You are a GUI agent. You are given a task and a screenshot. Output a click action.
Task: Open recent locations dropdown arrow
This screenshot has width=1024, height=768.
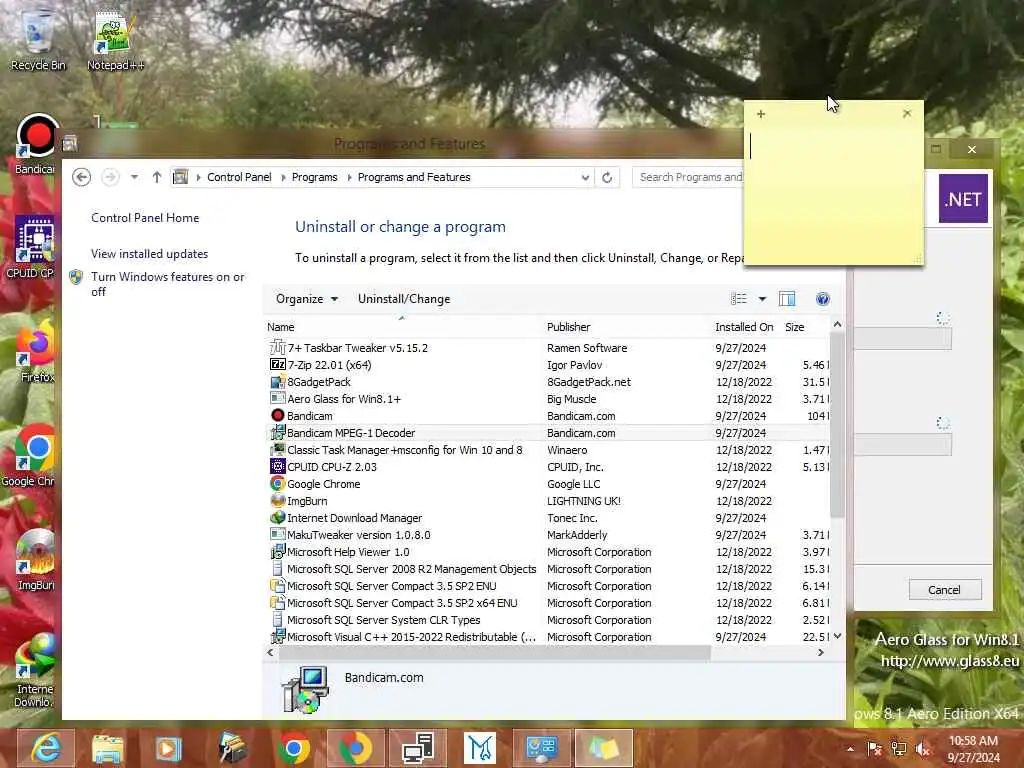click(134, 177)
